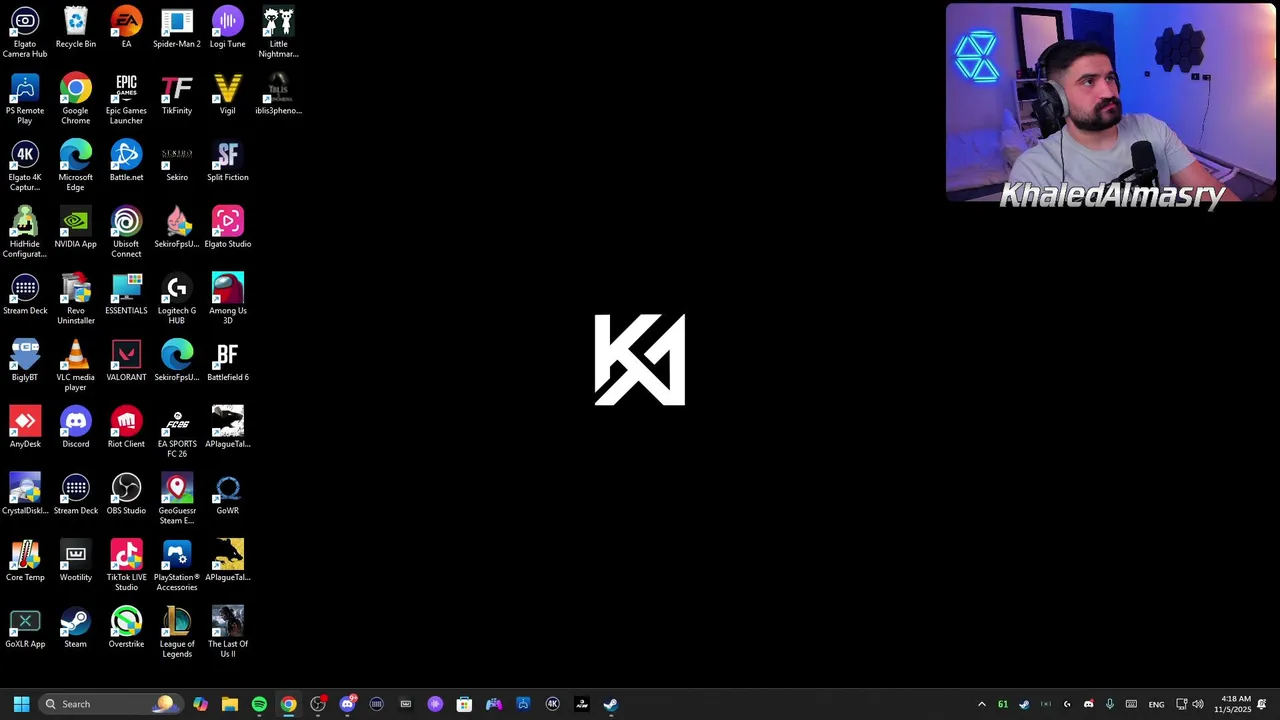Open Copilot from the taskbar
Screen dimensions: 1280x720
(201, 704)
